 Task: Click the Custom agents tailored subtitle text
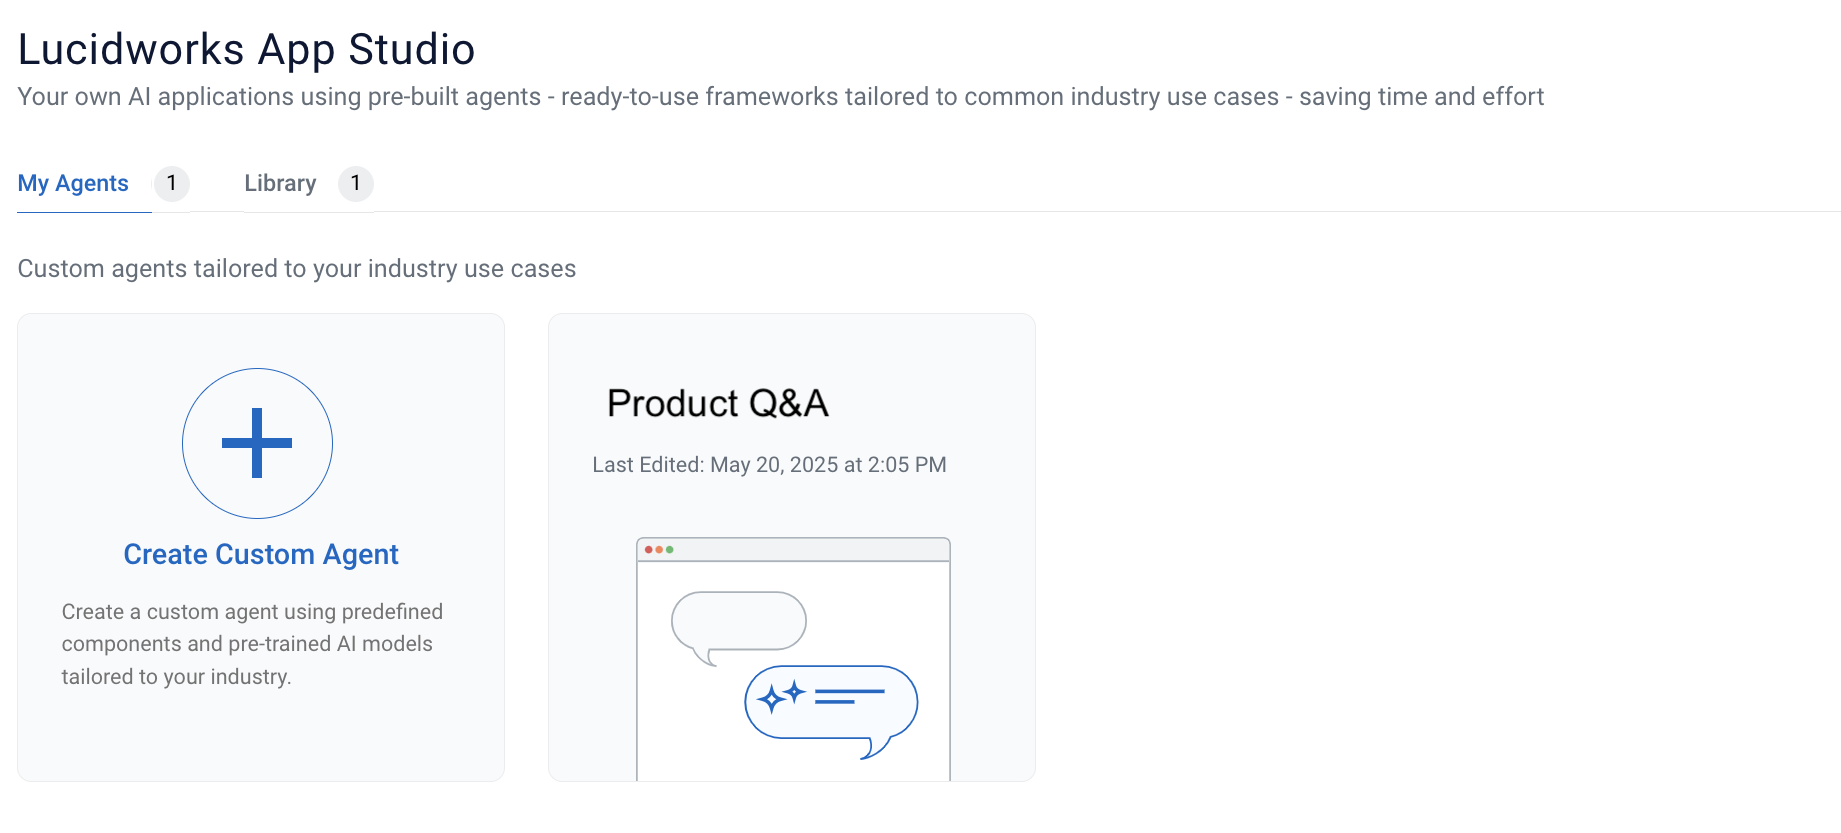tap(297, 269)
